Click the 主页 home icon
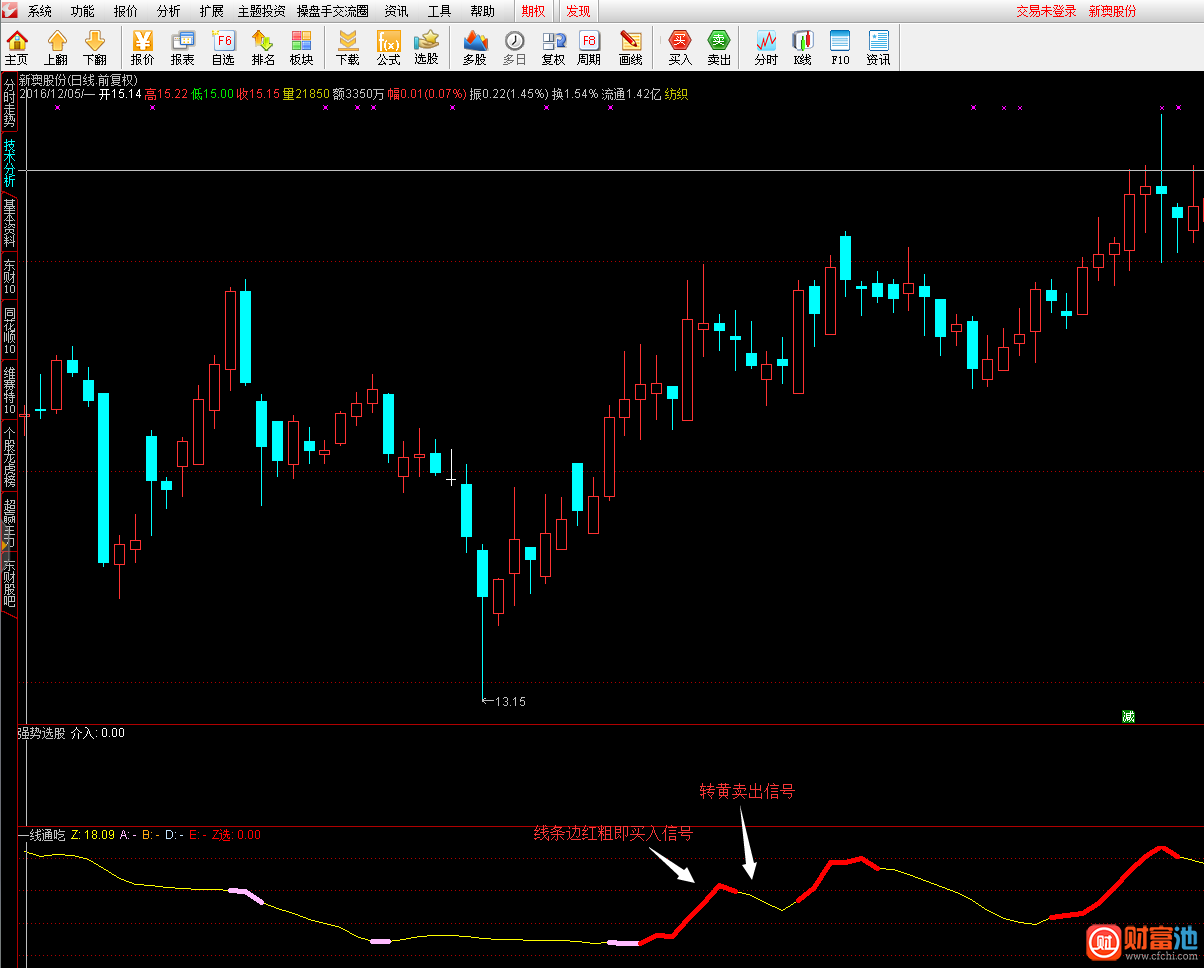Screen dimensions: 1204x968 (x=17, y=47)
